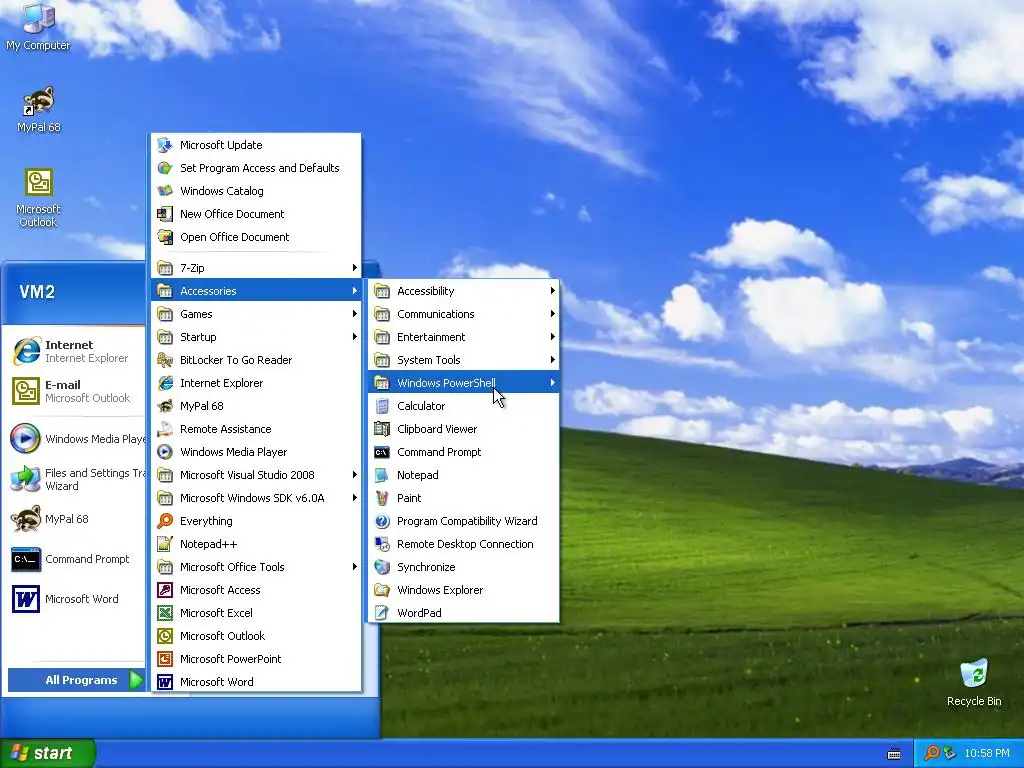The height and width of the screenshot is (768, 1024).
Task: Click the Microsoft Excel icon
Action: [165, 613]
